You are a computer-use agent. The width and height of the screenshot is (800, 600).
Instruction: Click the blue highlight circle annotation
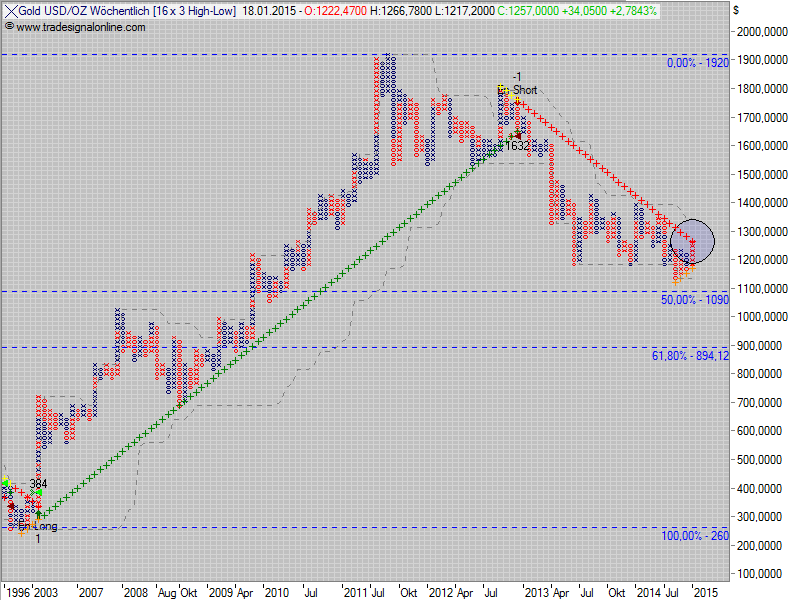[692, 241]
